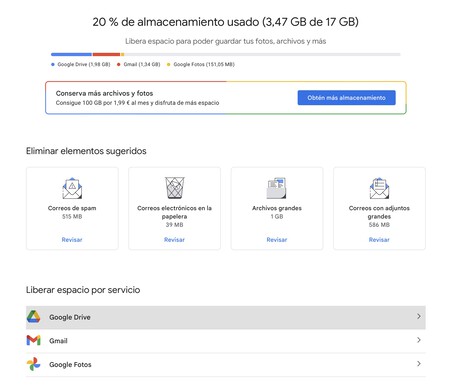This screenshot has width=450, height=390.
Task: Open Revisar under Correos de spam
Action: click(72, 240)
